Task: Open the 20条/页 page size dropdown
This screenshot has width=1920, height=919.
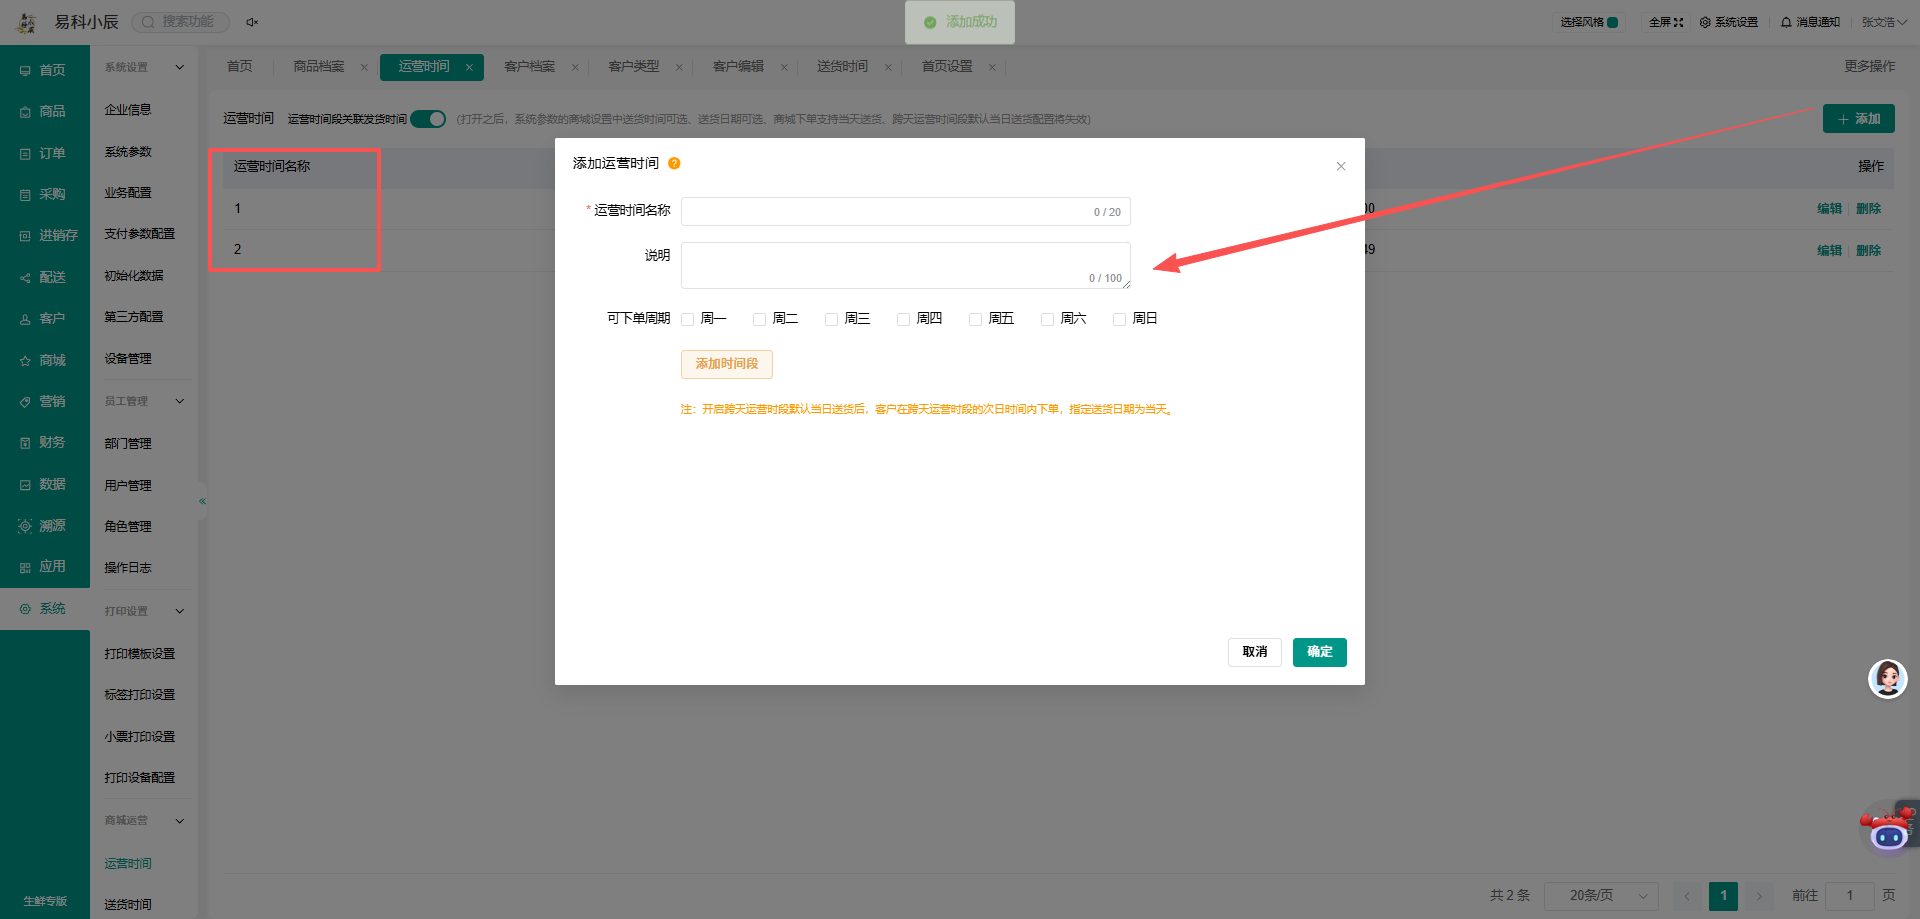Action: click(x=1601, y=895)
